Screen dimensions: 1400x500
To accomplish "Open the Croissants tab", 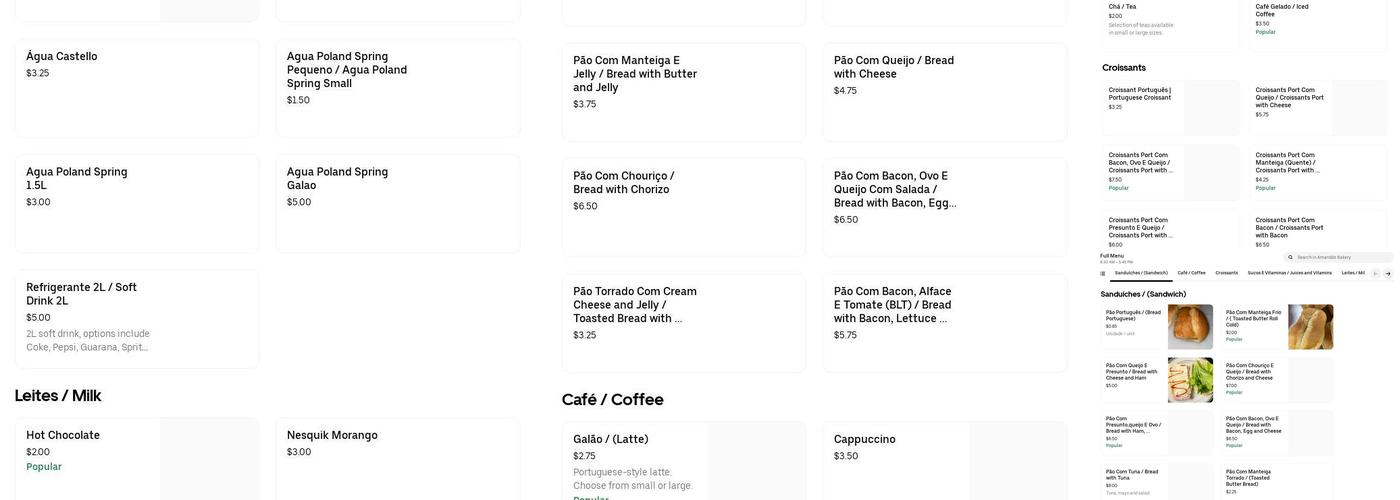I will (1226, 273).
